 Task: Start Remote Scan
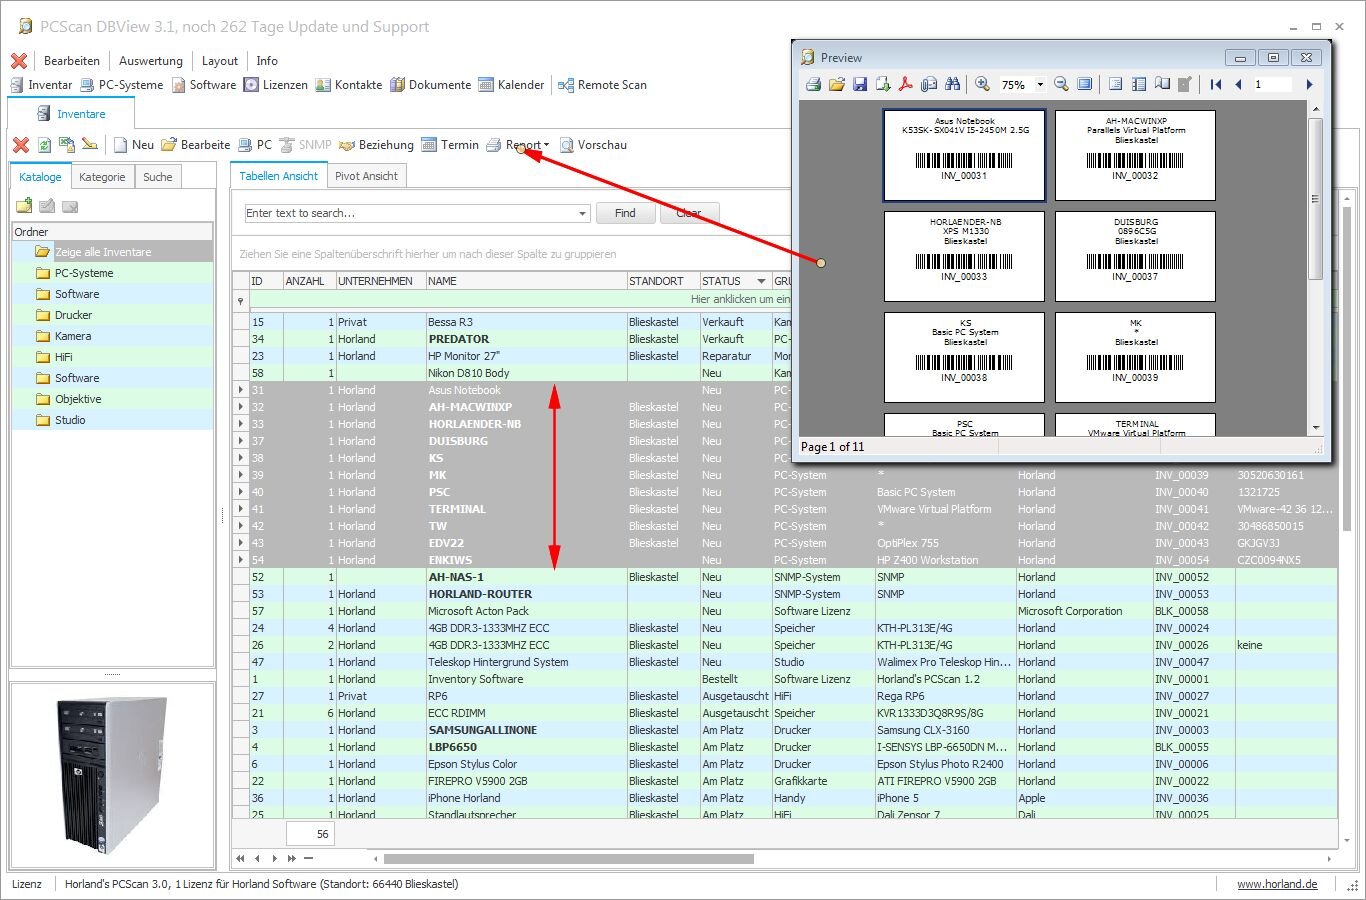[602, 85]
